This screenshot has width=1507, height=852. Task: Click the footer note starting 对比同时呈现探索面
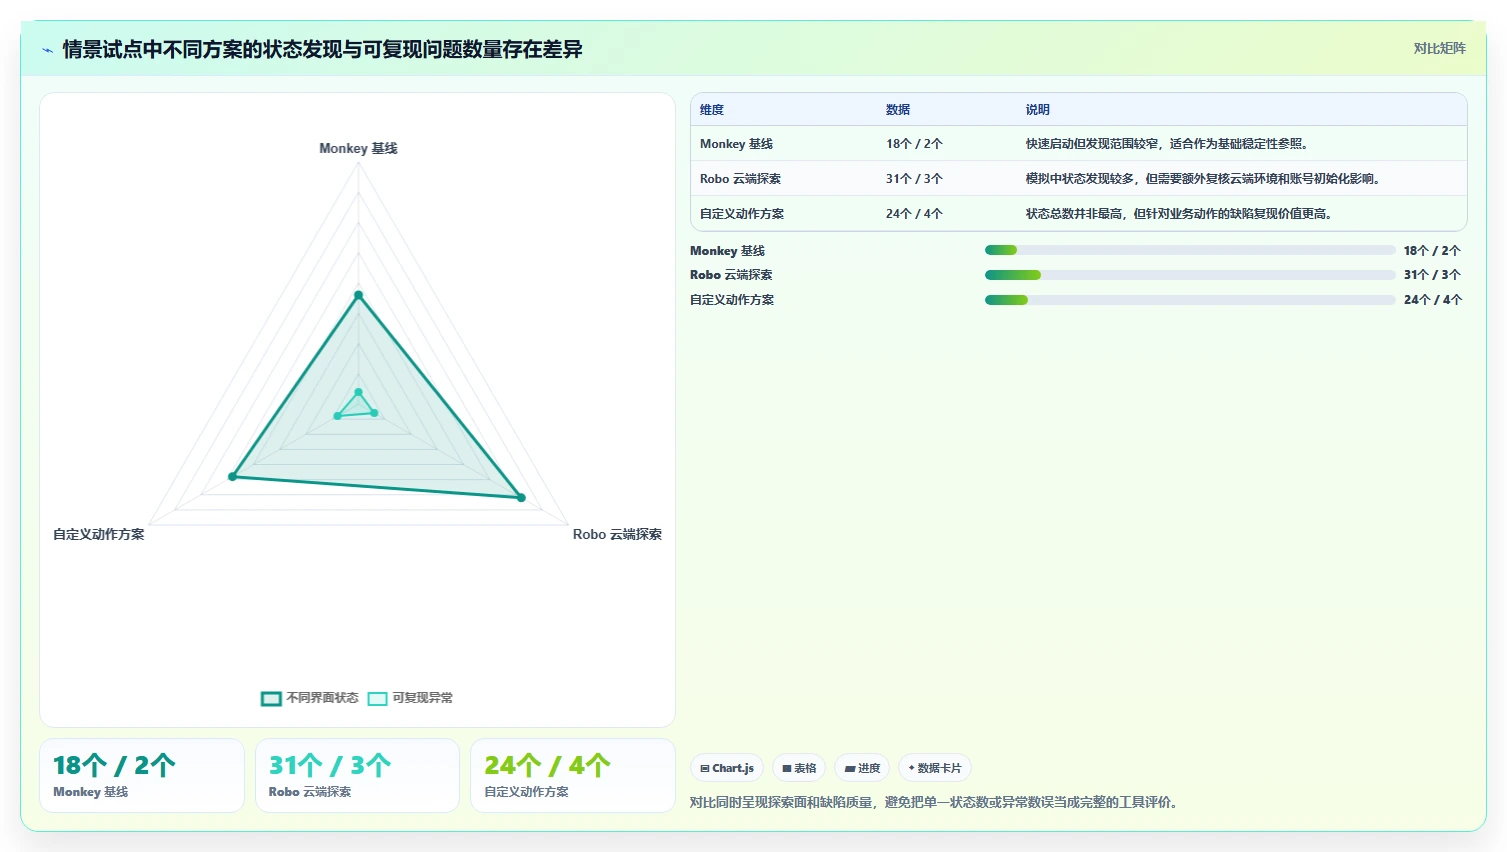point(933,802)
